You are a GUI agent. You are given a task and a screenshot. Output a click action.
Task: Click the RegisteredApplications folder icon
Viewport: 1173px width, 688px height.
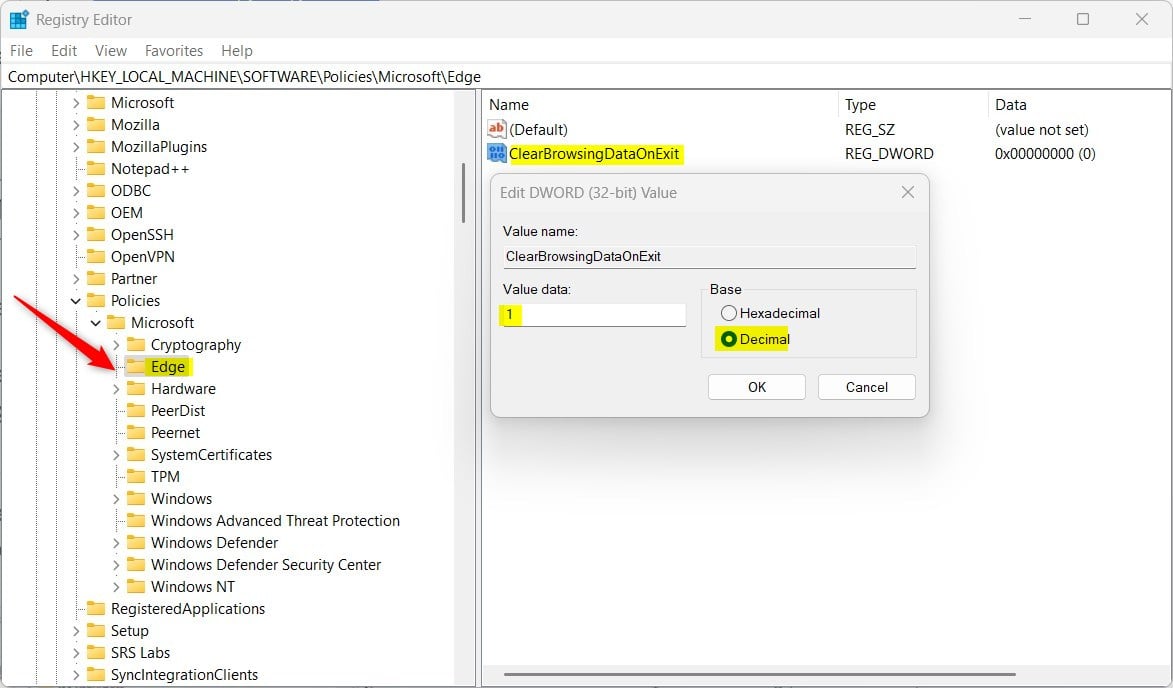[96, 609]
